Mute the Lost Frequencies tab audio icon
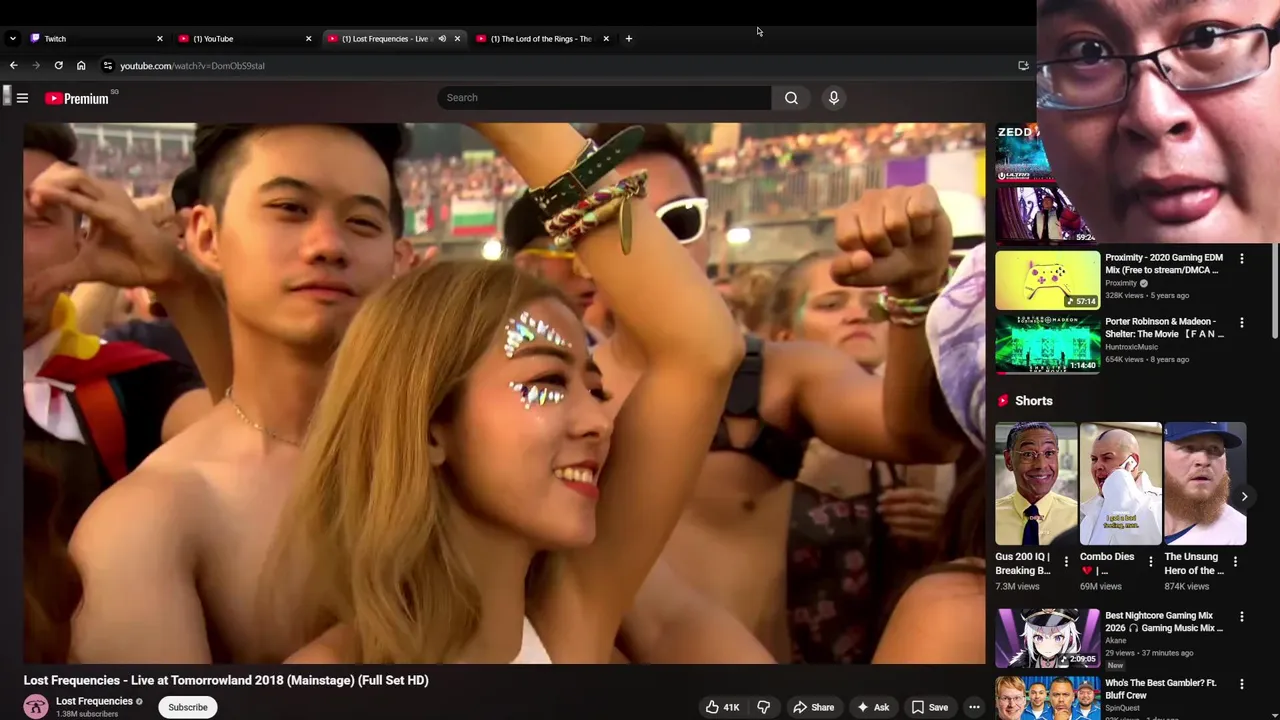The width and height of the screenshot is (1280, 720). (x=441, y=39)
